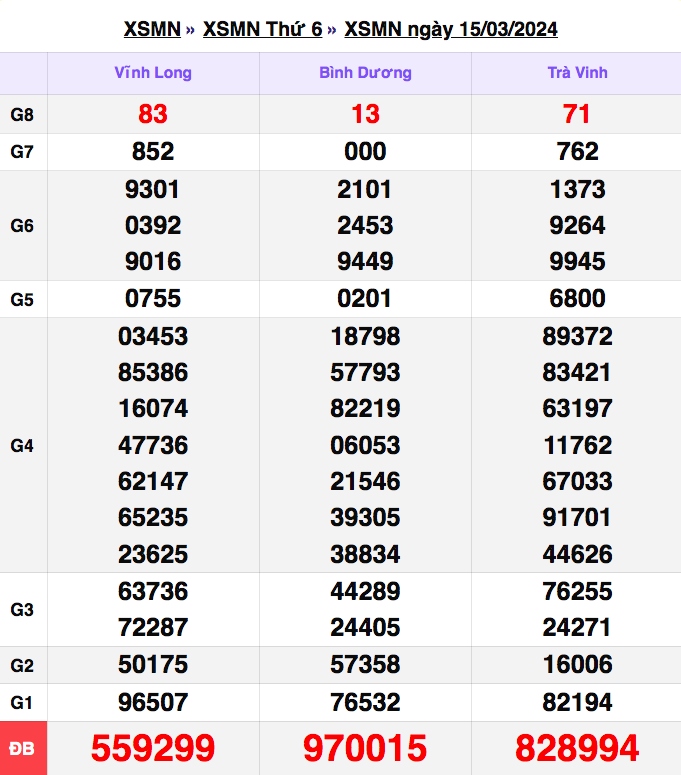Click the G2 row label
Viewport: 681px width, 775px height.
click(x=22, y=666)
